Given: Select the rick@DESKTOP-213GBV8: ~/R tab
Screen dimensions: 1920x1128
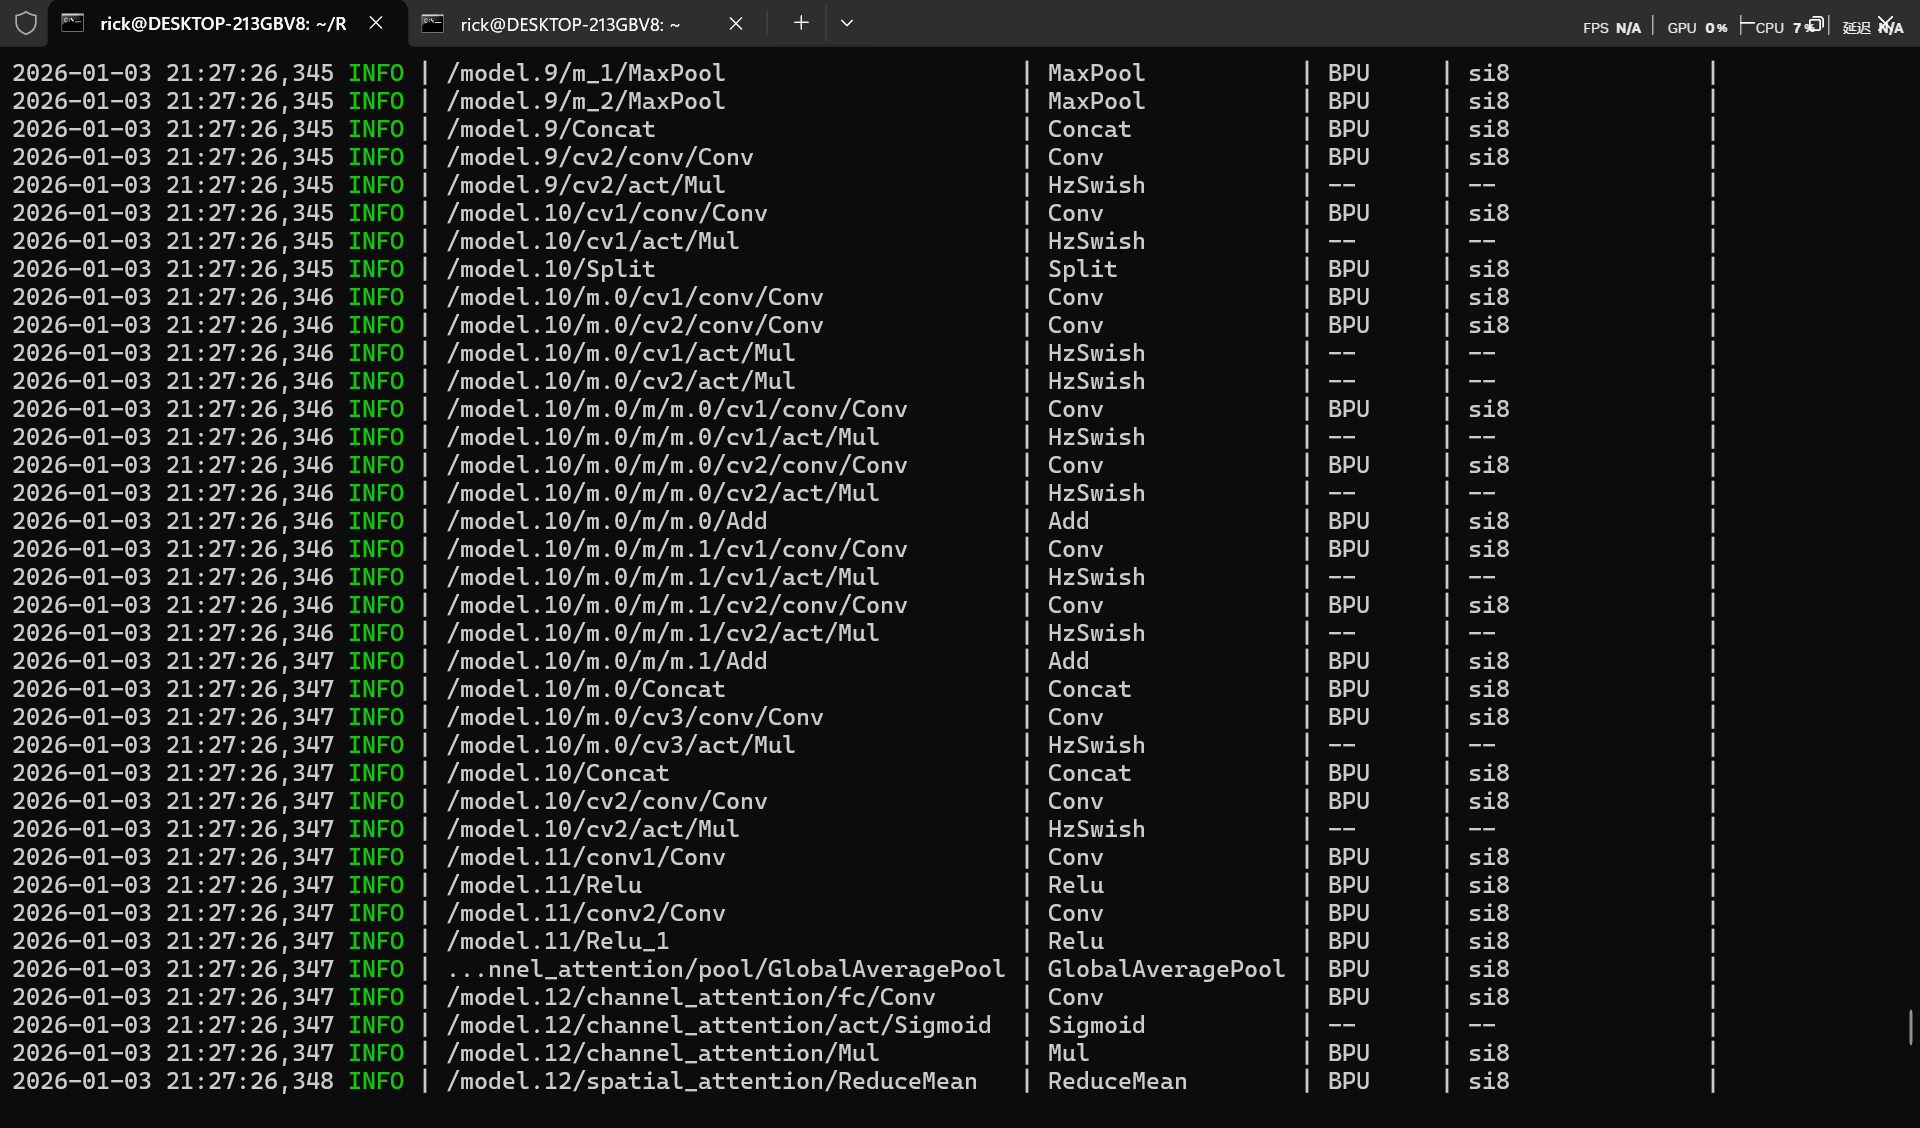Looking at the screenshot, I should coord(222,24).
